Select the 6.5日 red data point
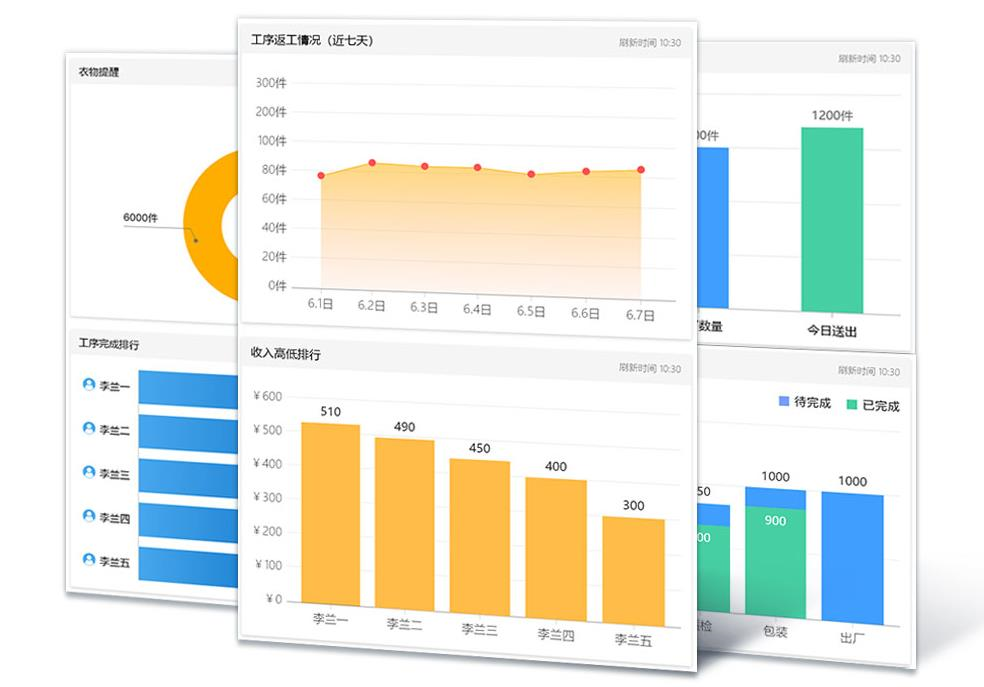 pos(531,174)
